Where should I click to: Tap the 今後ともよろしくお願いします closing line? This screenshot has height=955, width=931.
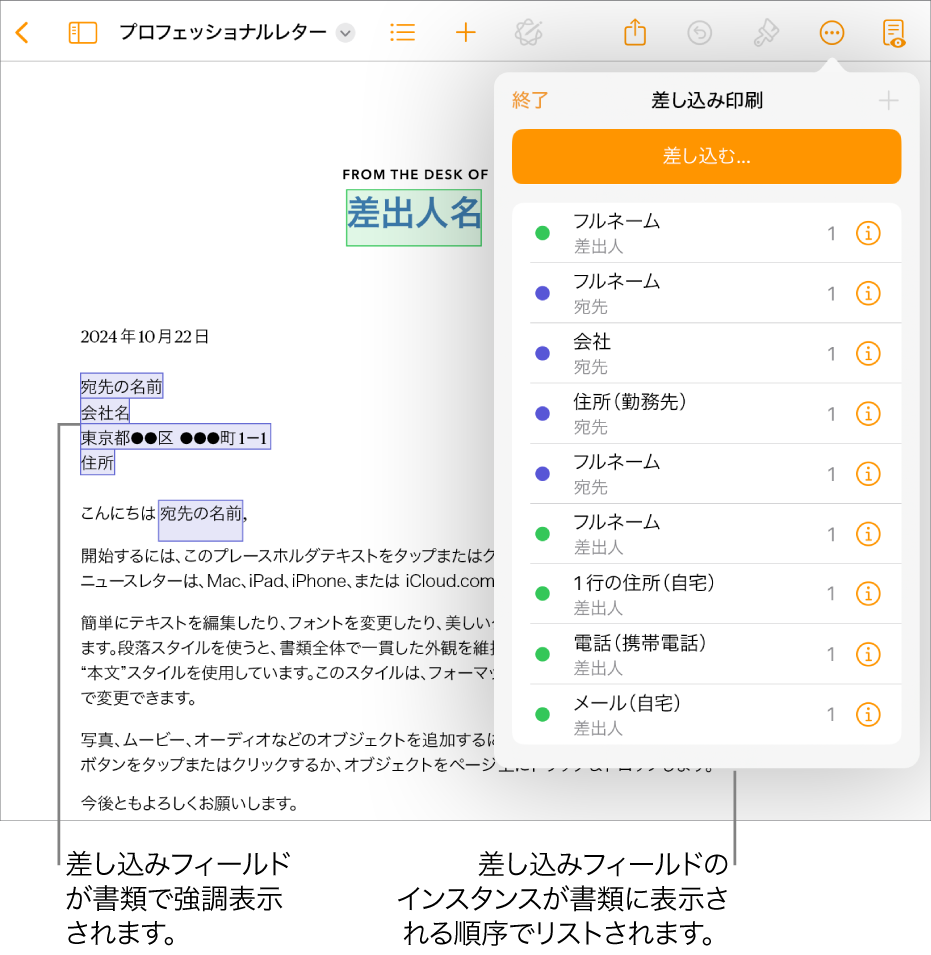(189, 803)
